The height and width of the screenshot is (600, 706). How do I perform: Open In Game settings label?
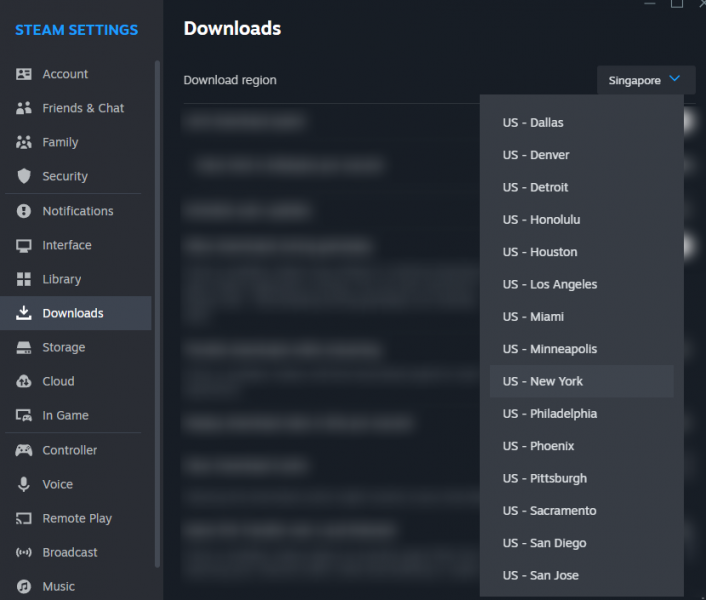click(65, 415)
